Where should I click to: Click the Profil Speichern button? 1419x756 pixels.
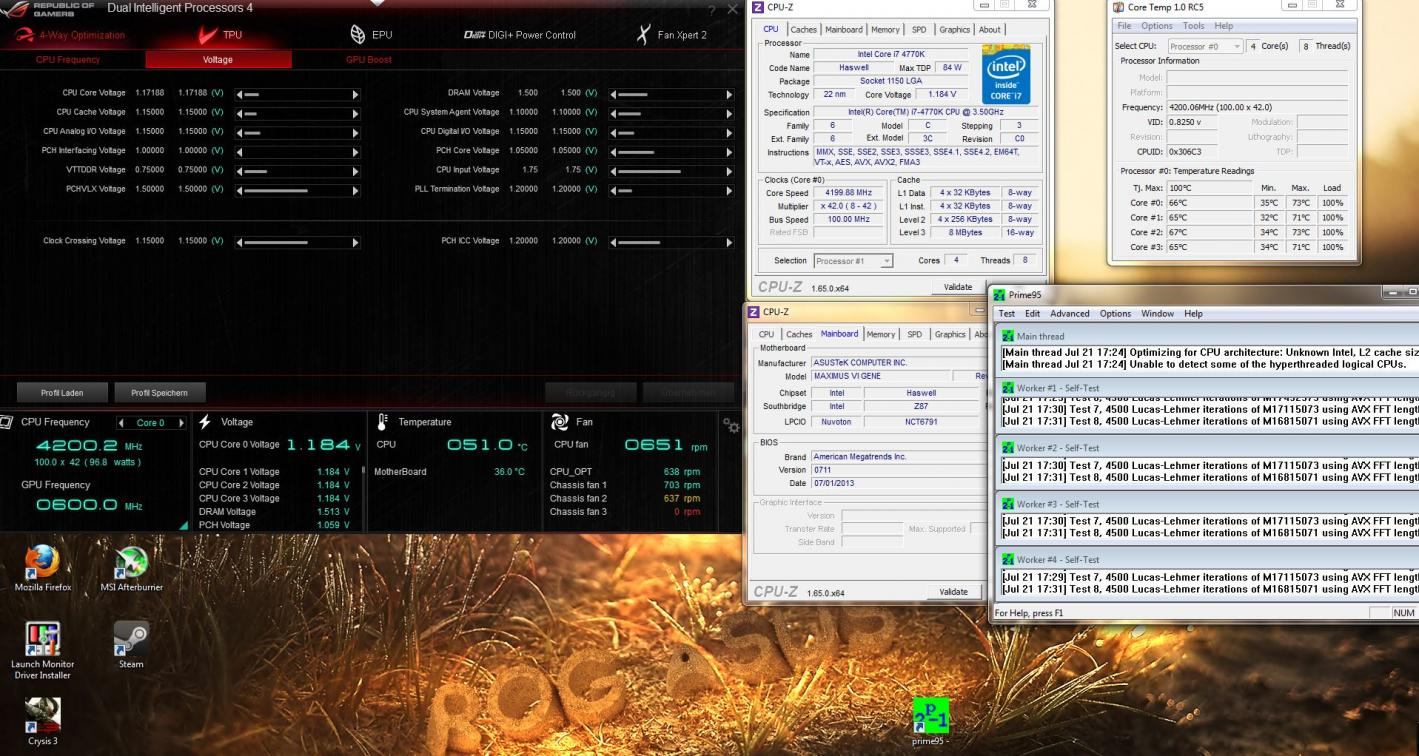click(159, 393)
